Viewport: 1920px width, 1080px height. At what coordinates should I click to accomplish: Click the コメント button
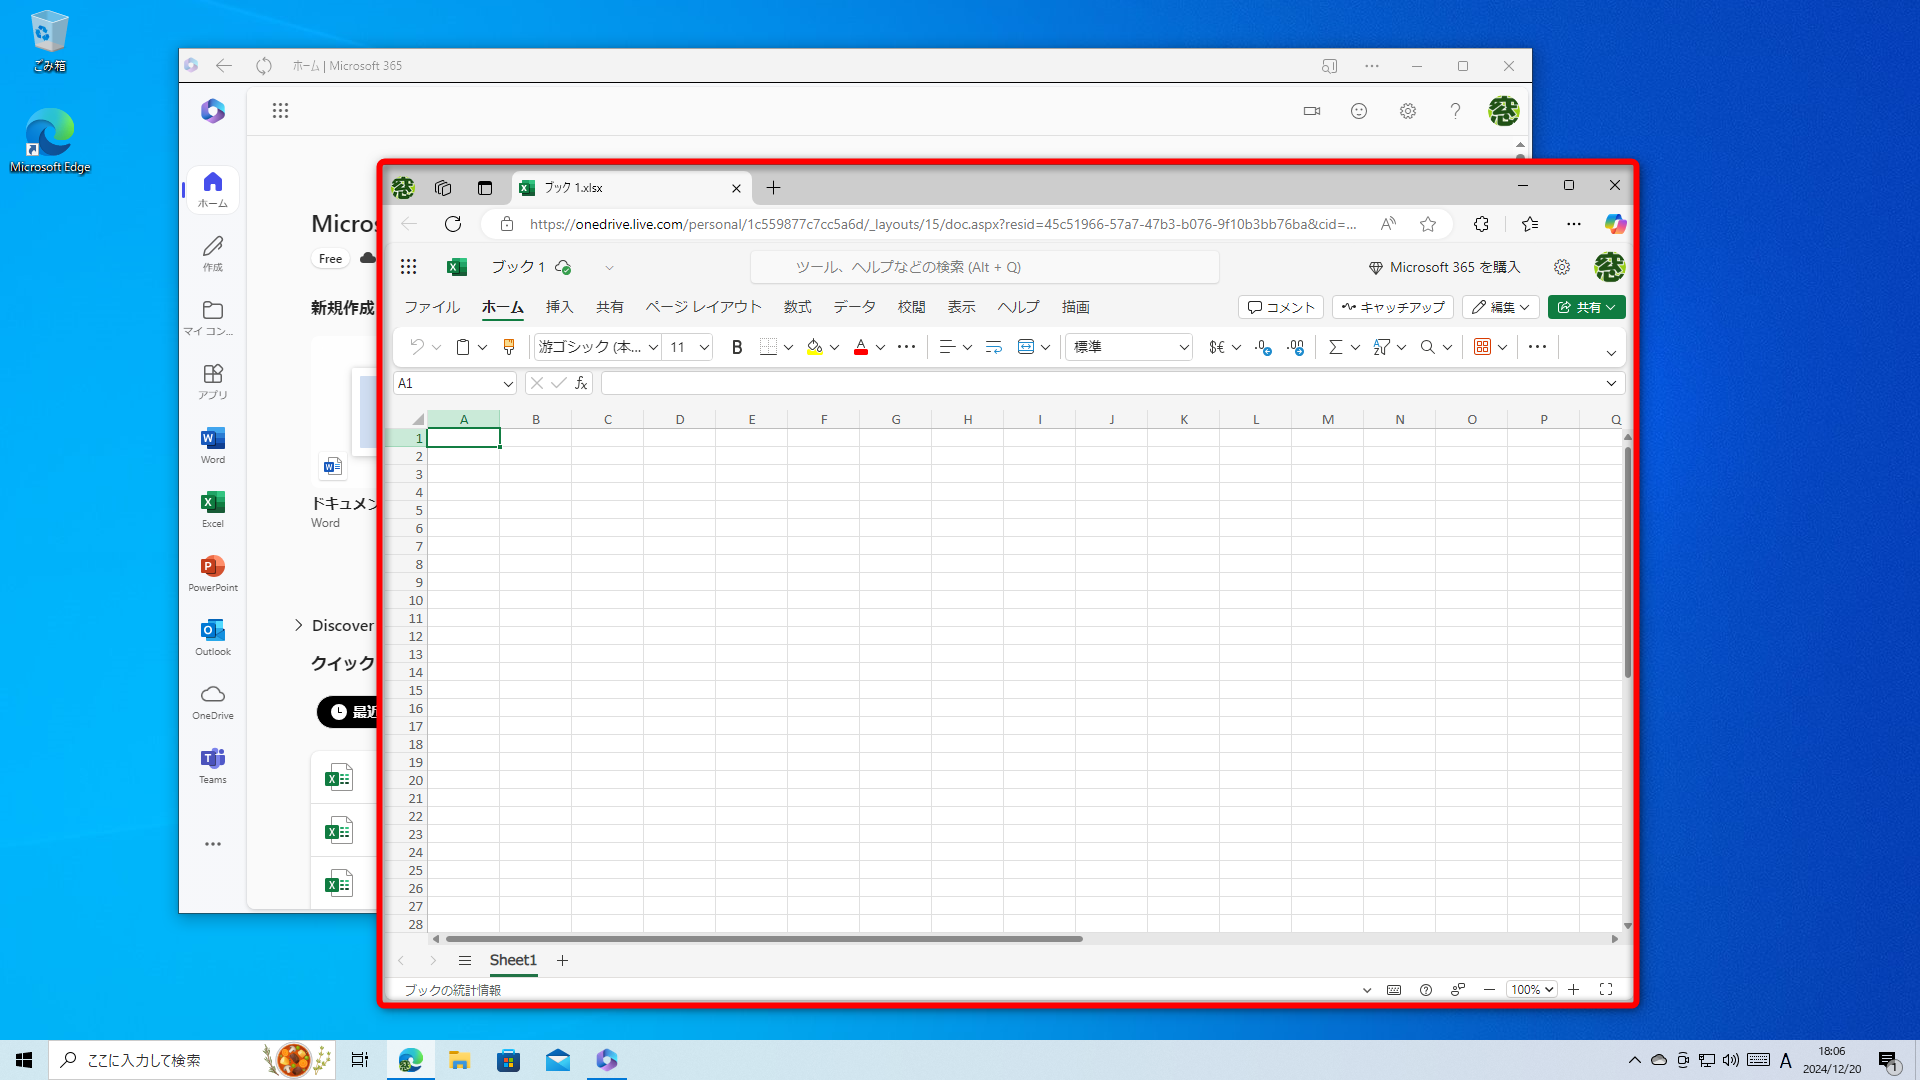1280,307
